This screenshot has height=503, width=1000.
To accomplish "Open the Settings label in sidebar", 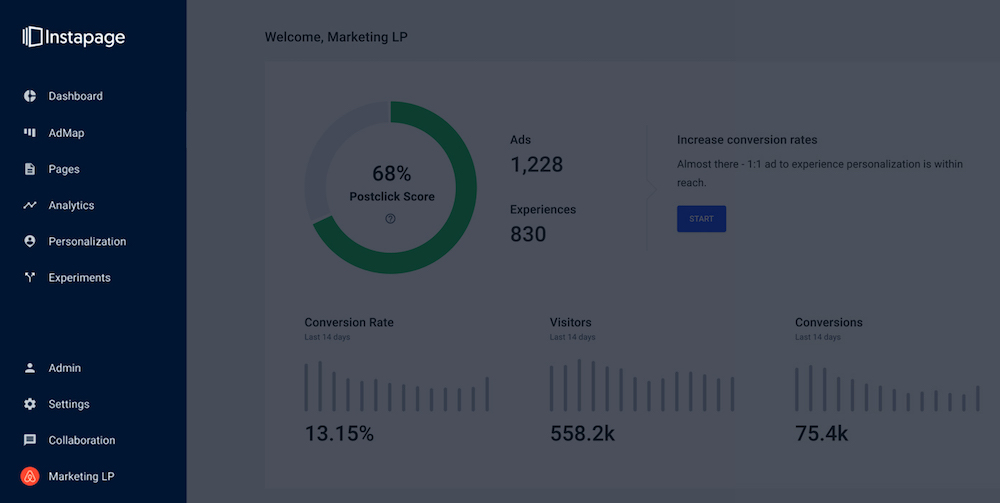I will tap(69, 404).
